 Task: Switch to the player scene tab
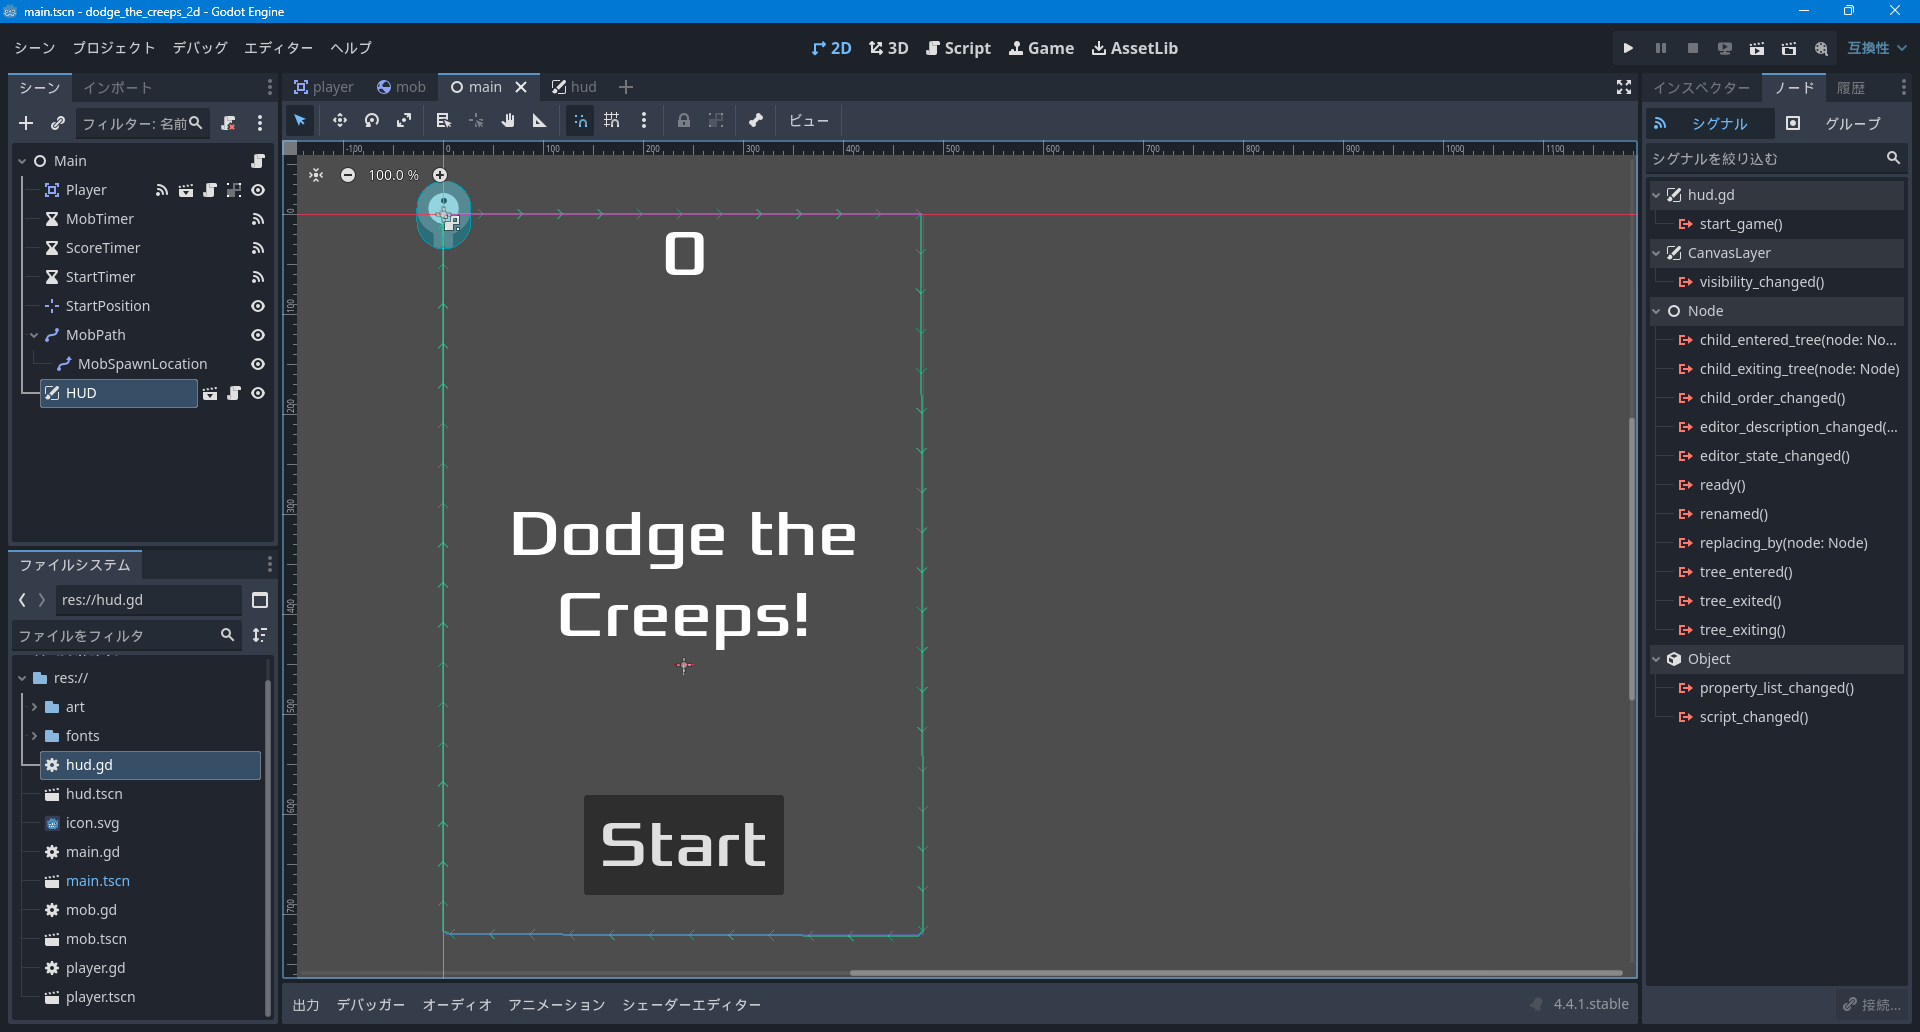click(x=324, y=87)
